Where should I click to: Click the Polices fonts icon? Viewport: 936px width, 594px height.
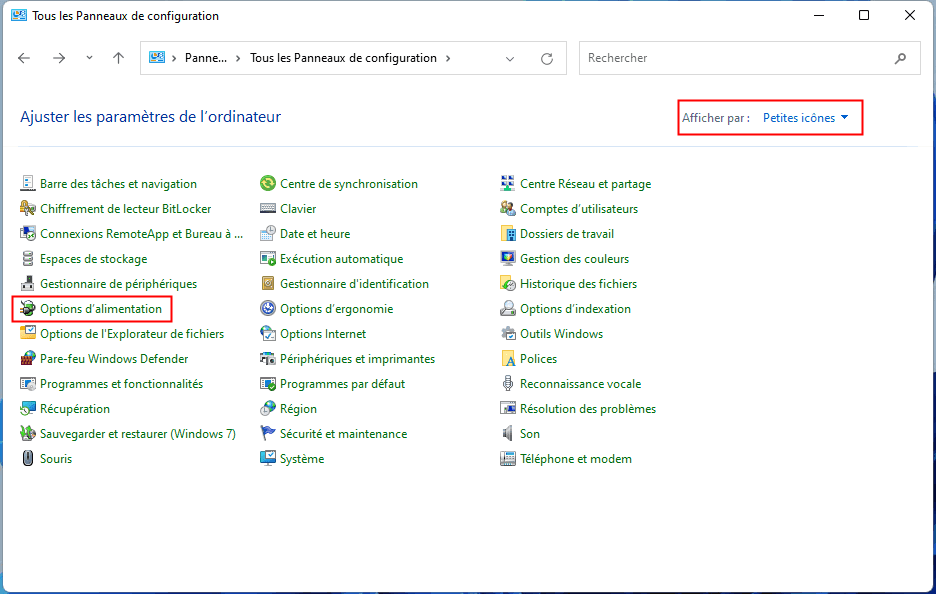click(508, 359)
